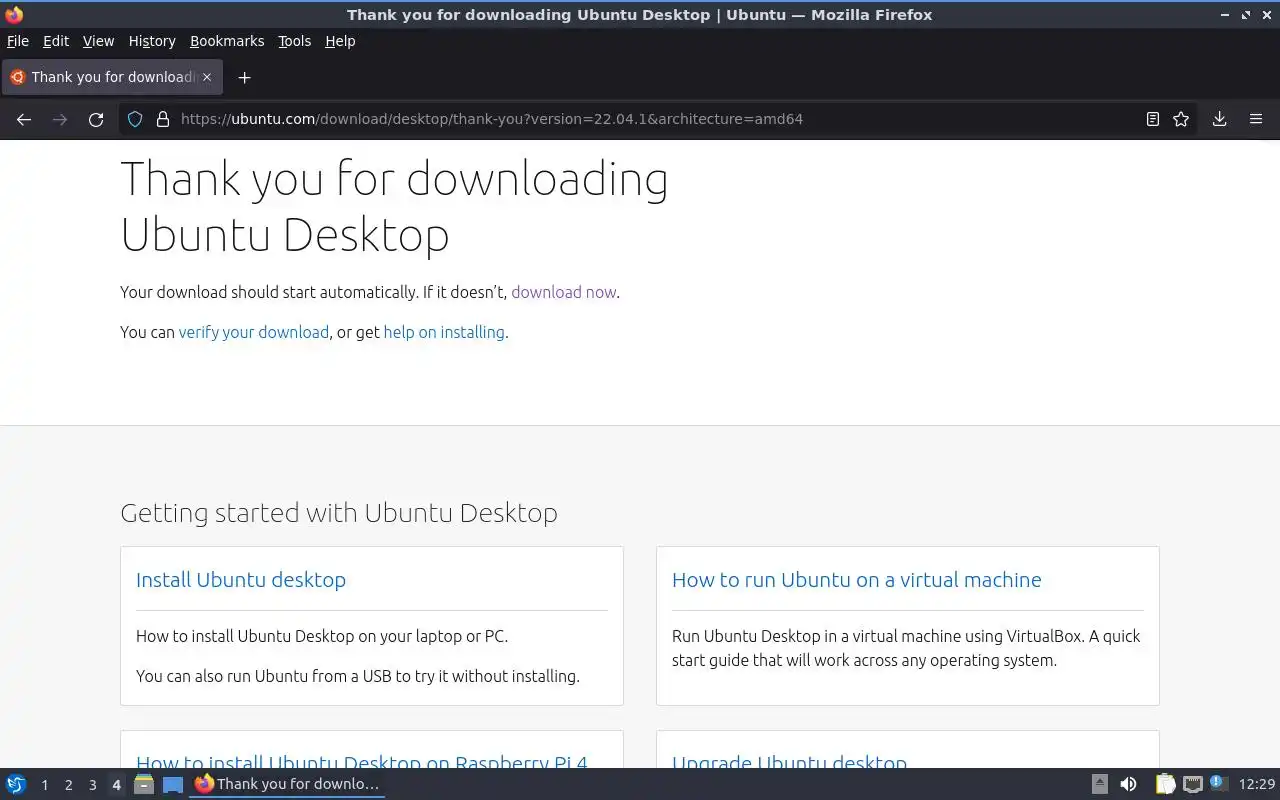This screenshot has width=1280, height=800.
Task: Open removable media eject tray icon
Action: (1099, 784)
